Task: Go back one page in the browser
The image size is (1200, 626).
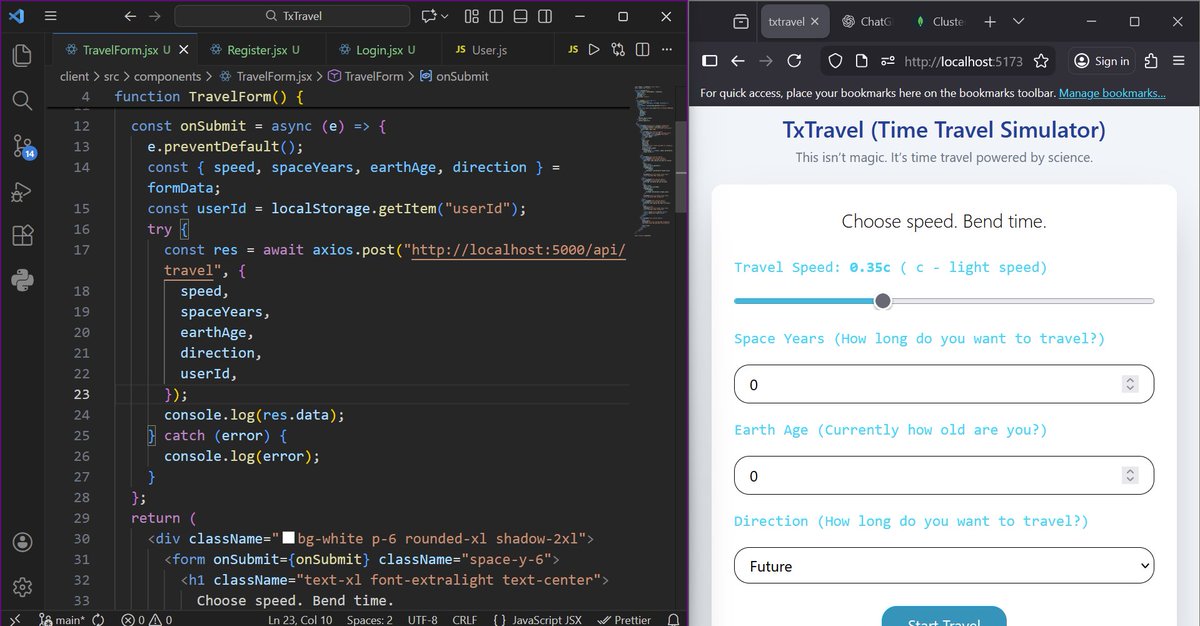Action: [738, 61]
